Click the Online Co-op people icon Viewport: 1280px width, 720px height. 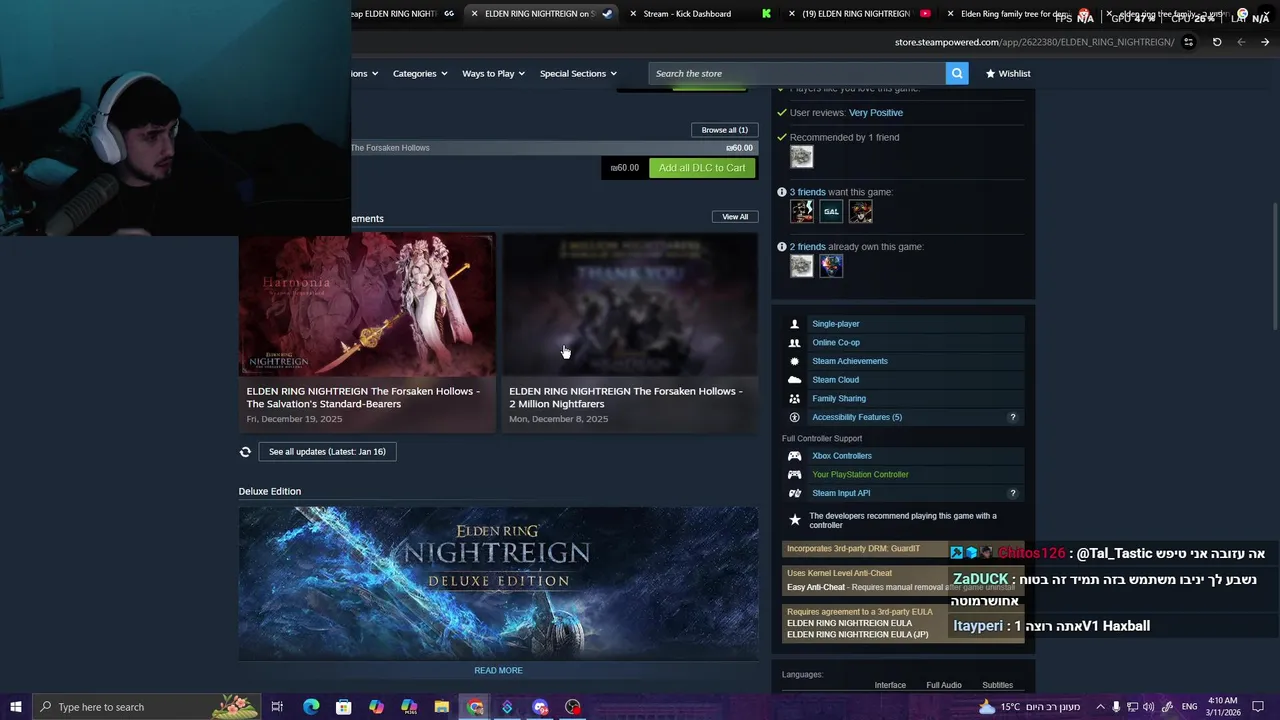pos(794,343)
